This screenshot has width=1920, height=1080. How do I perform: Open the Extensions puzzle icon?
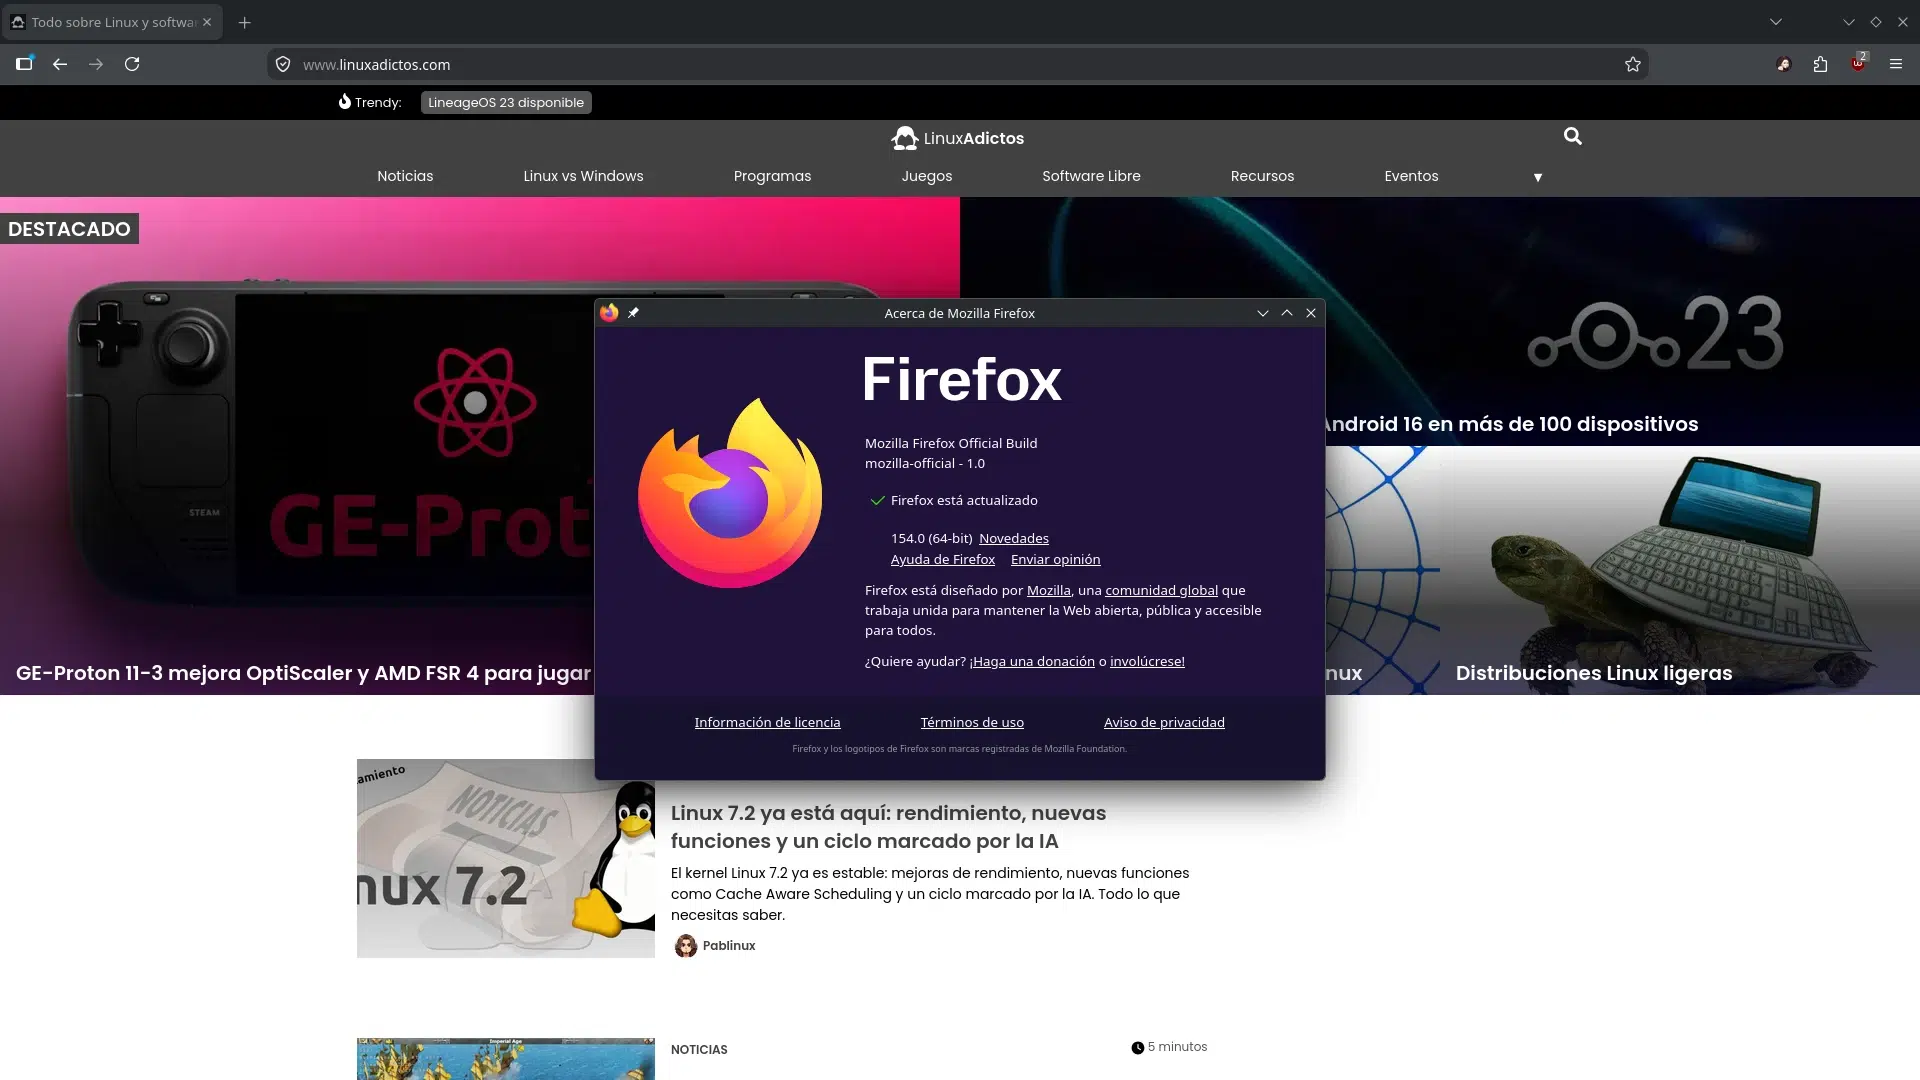[1820, 64]
